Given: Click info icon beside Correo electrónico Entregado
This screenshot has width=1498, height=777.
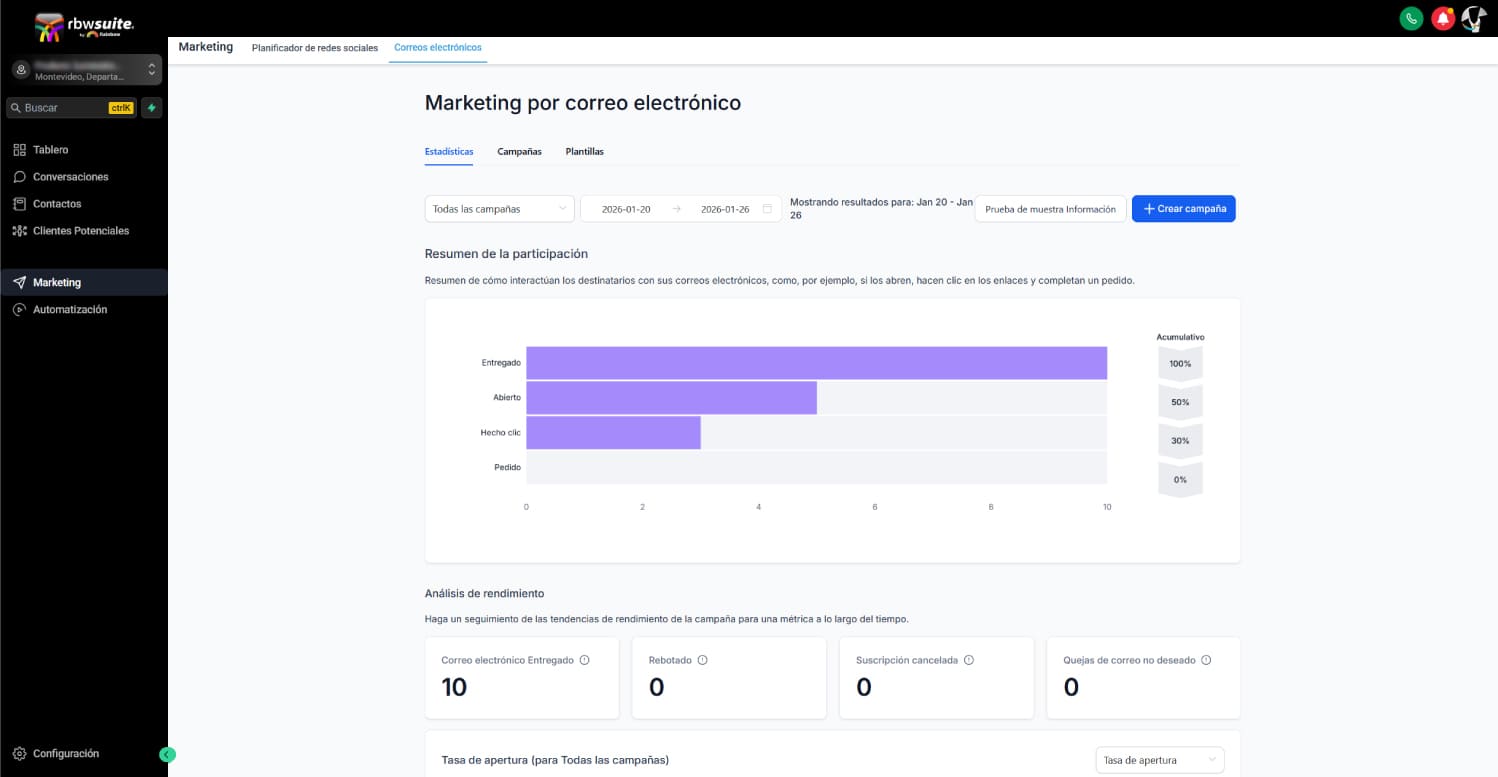Looking at the screenshot, I should point(584,660).
